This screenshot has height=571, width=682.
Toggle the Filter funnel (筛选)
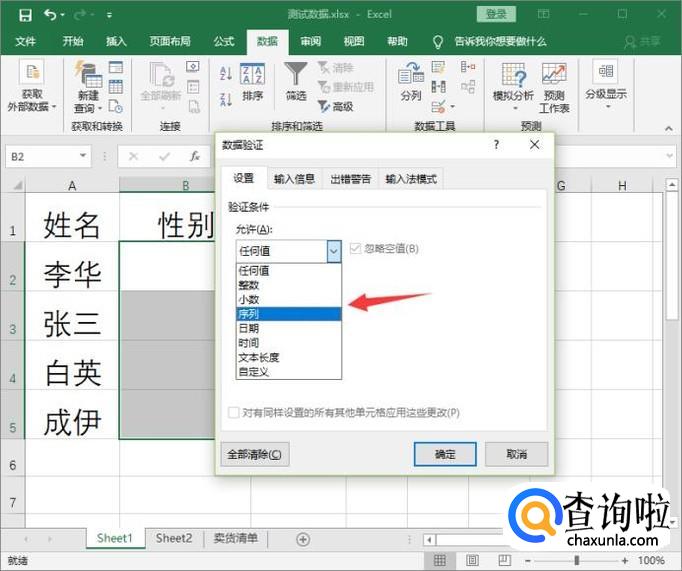click(x=296, y=83)
